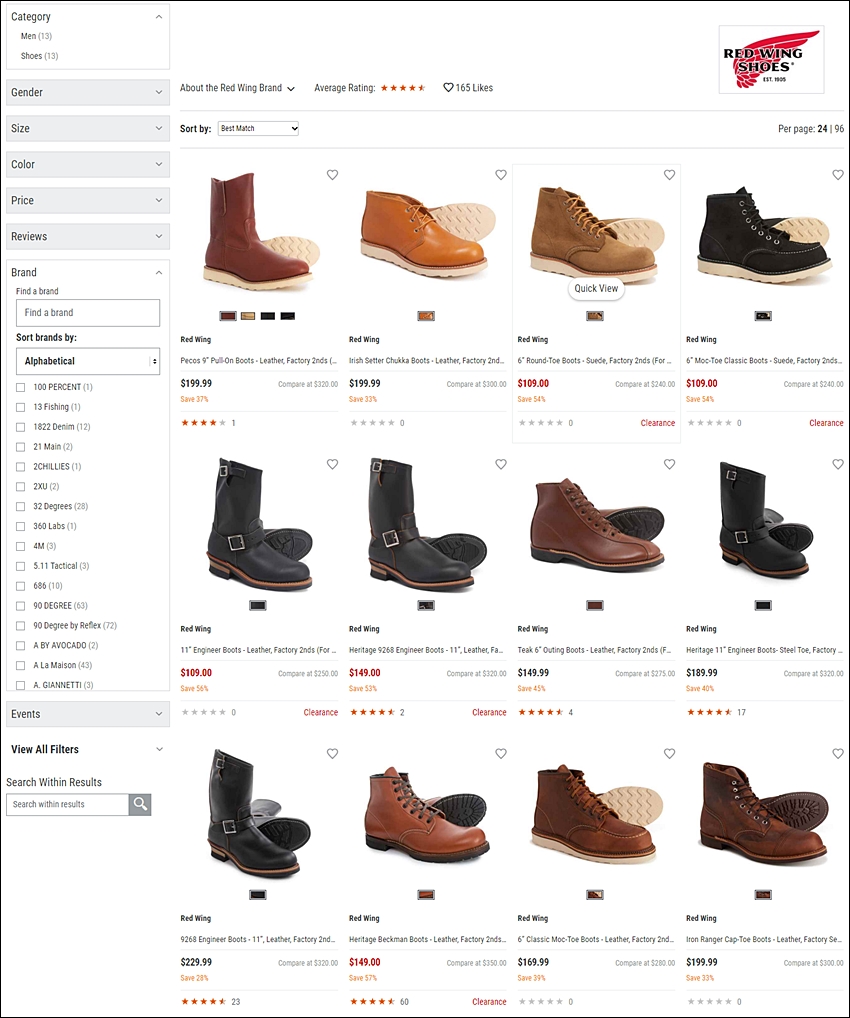Open the Teak 6" Outing Boots product image
This screenshot has height=1018, width=850.
click(x=596, y=525)
